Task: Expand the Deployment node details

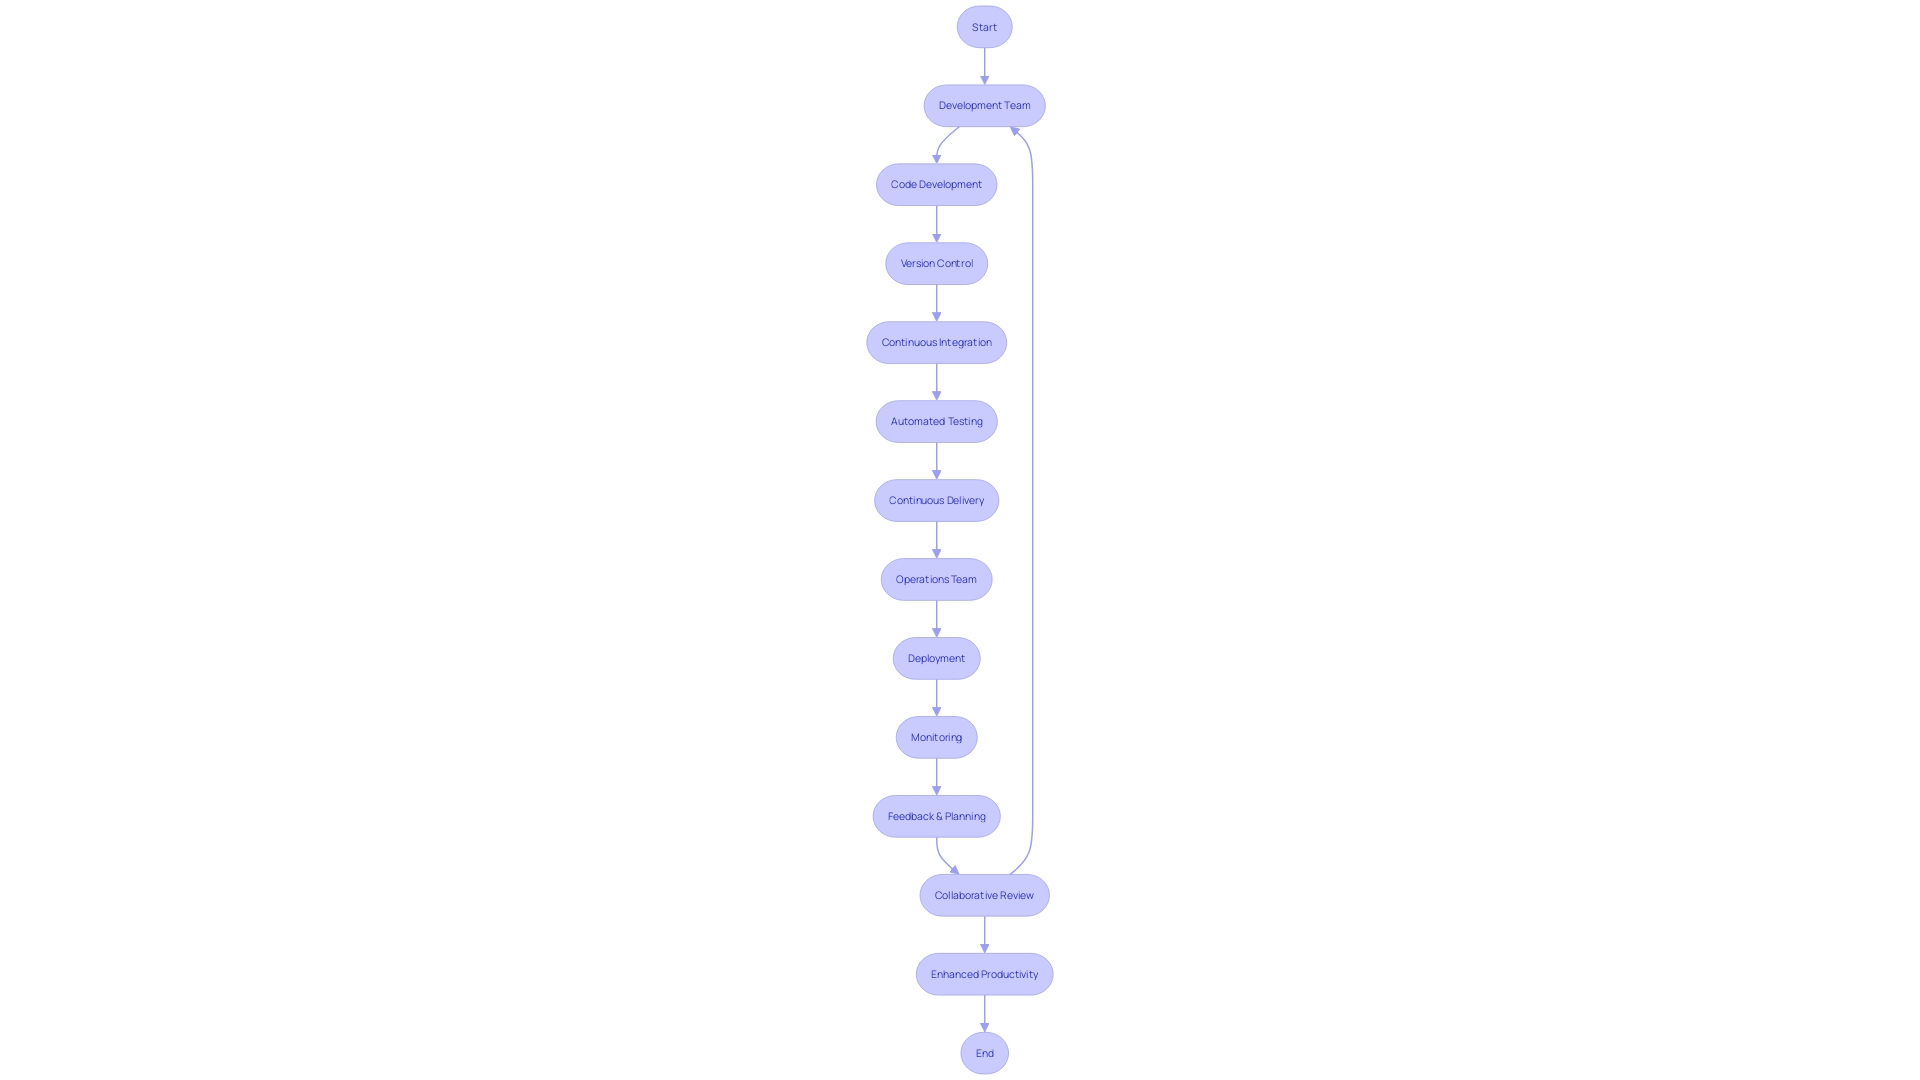Action: coord(935,657)
